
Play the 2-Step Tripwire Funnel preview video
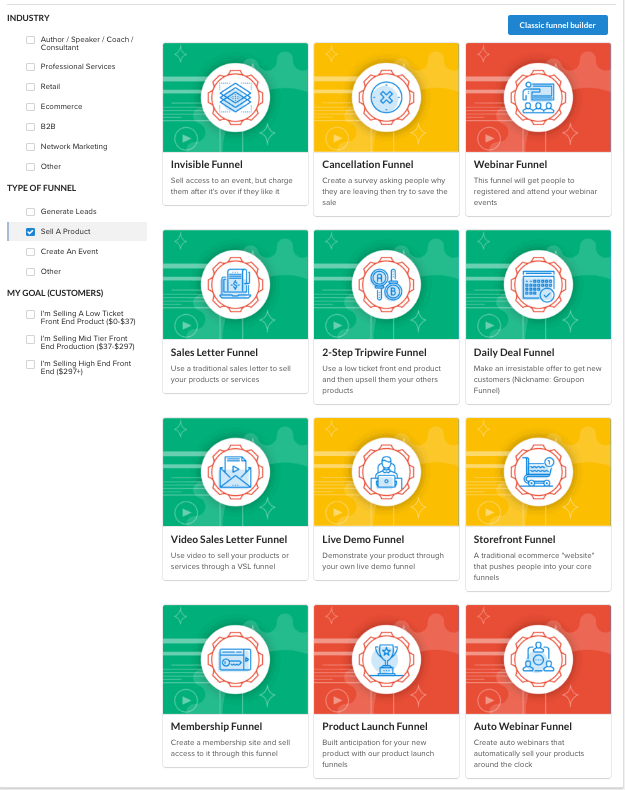click(337, 325)
